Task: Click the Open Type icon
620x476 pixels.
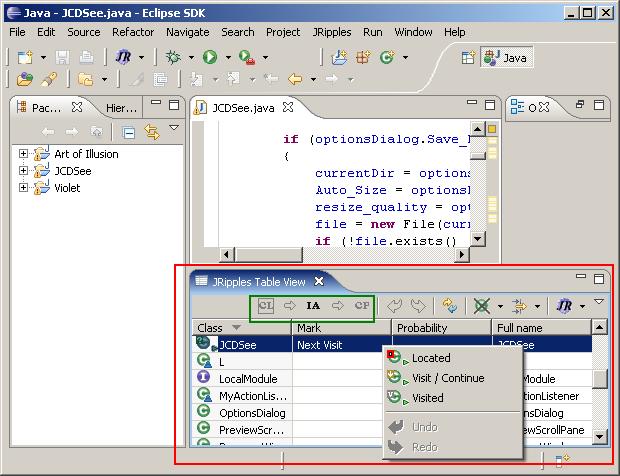Action: [25, 79]
